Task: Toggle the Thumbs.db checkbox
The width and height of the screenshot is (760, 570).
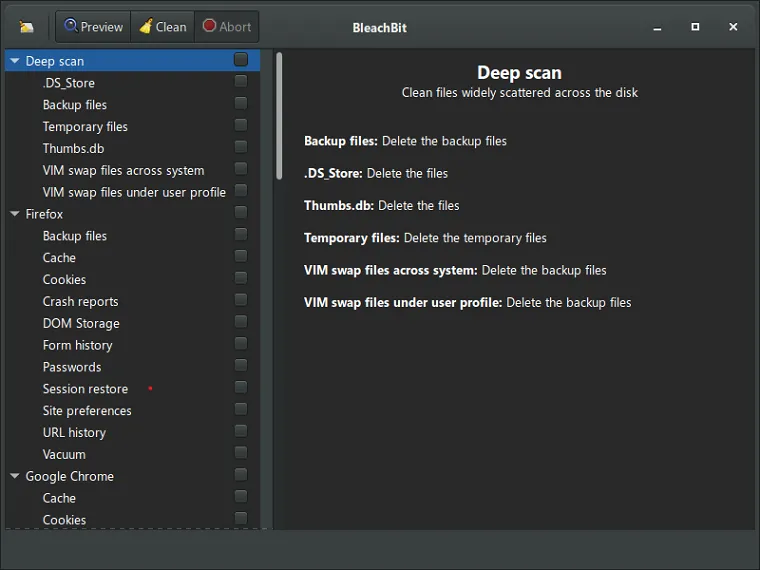Action: [241, 146]
